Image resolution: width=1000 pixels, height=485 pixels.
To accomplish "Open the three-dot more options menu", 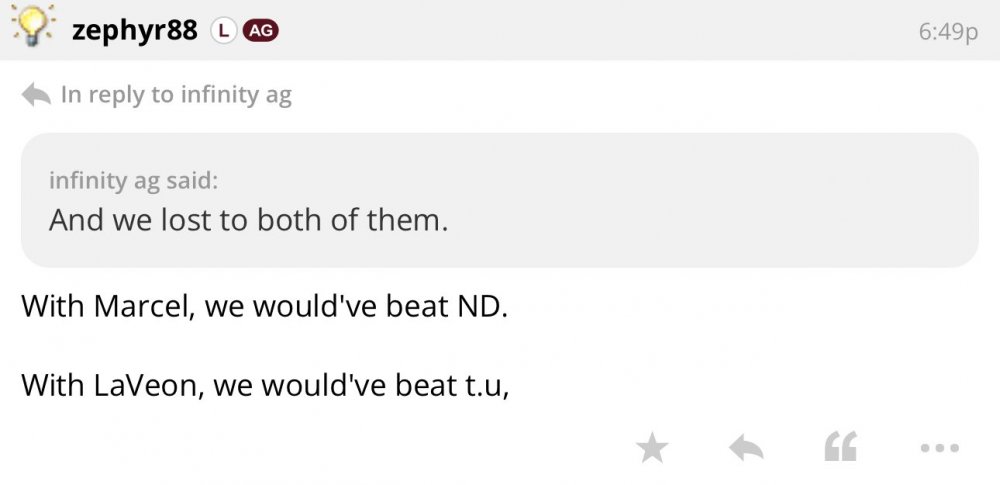I will [940, 449].
